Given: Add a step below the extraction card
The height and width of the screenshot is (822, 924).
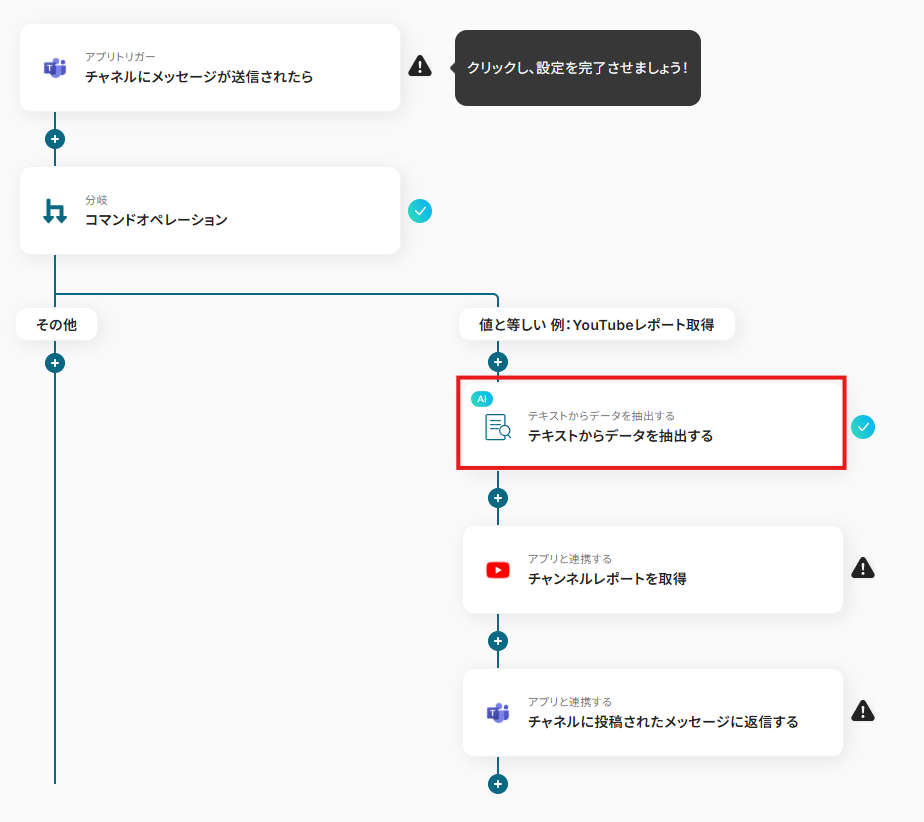Looking at the screenshot, I should click(x=498, y=498).
